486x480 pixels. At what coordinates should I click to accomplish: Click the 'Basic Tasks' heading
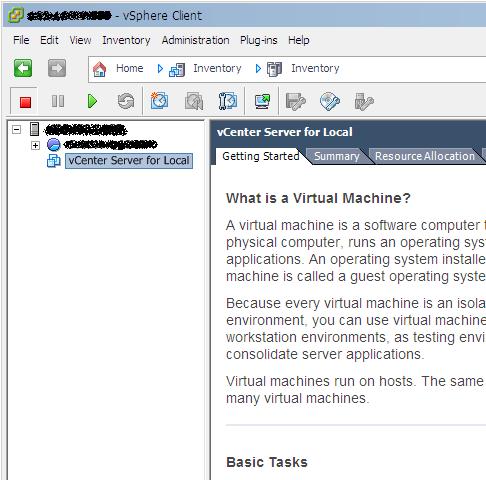(267, 462)
